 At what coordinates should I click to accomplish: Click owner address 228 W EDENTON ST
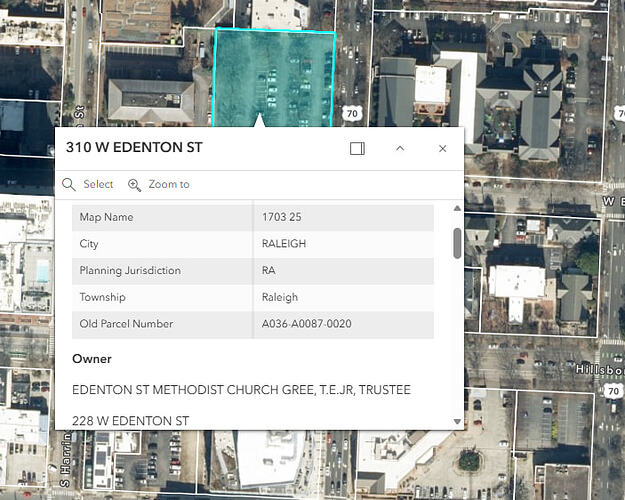click(130, 421)
